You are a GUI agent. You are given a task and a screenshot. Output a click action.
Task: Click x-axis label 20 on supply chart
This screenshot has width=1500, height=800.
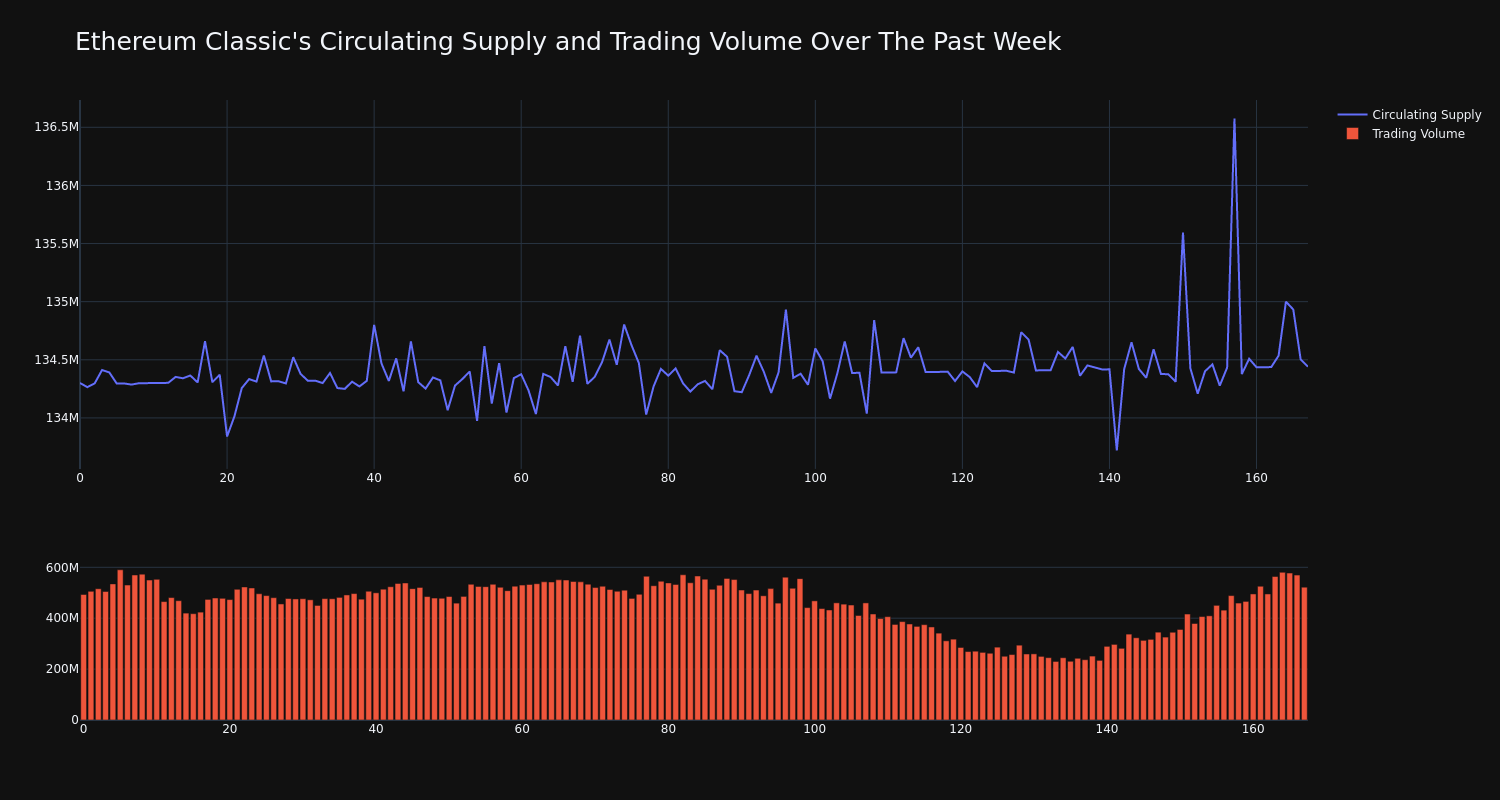tap(227, 478)
